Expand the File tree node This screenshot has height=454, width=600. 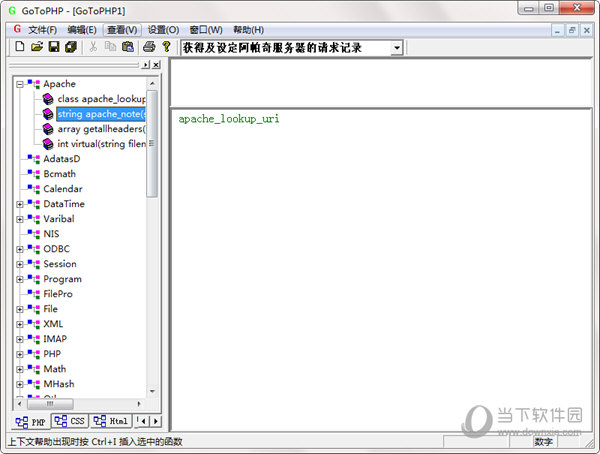20,309
